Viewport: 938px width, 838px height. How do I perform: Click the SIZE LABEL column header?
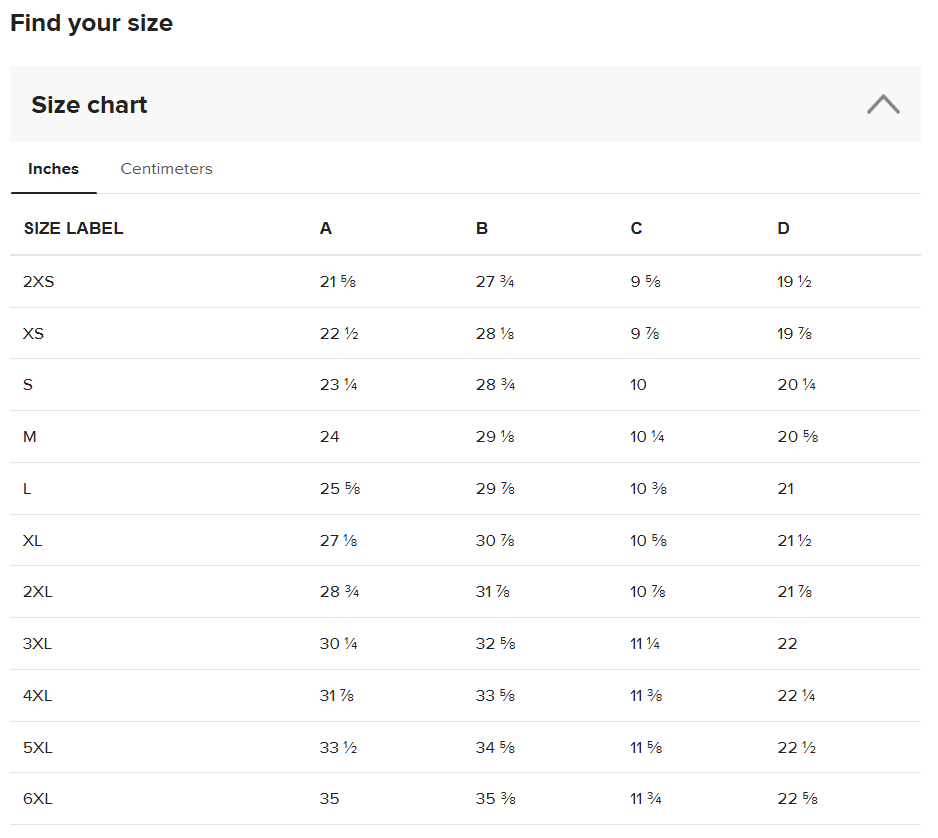pos(73,229)
